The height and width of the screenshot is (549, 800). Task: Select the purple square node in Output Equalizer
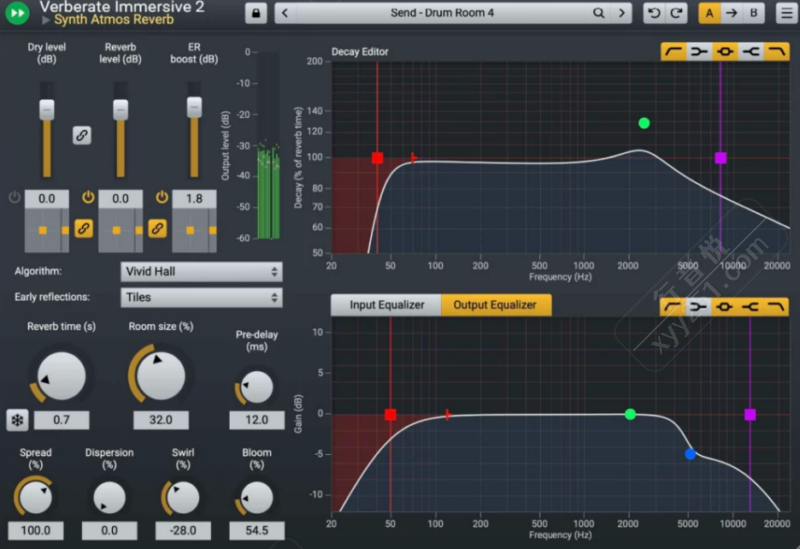(x=750, y=415)
